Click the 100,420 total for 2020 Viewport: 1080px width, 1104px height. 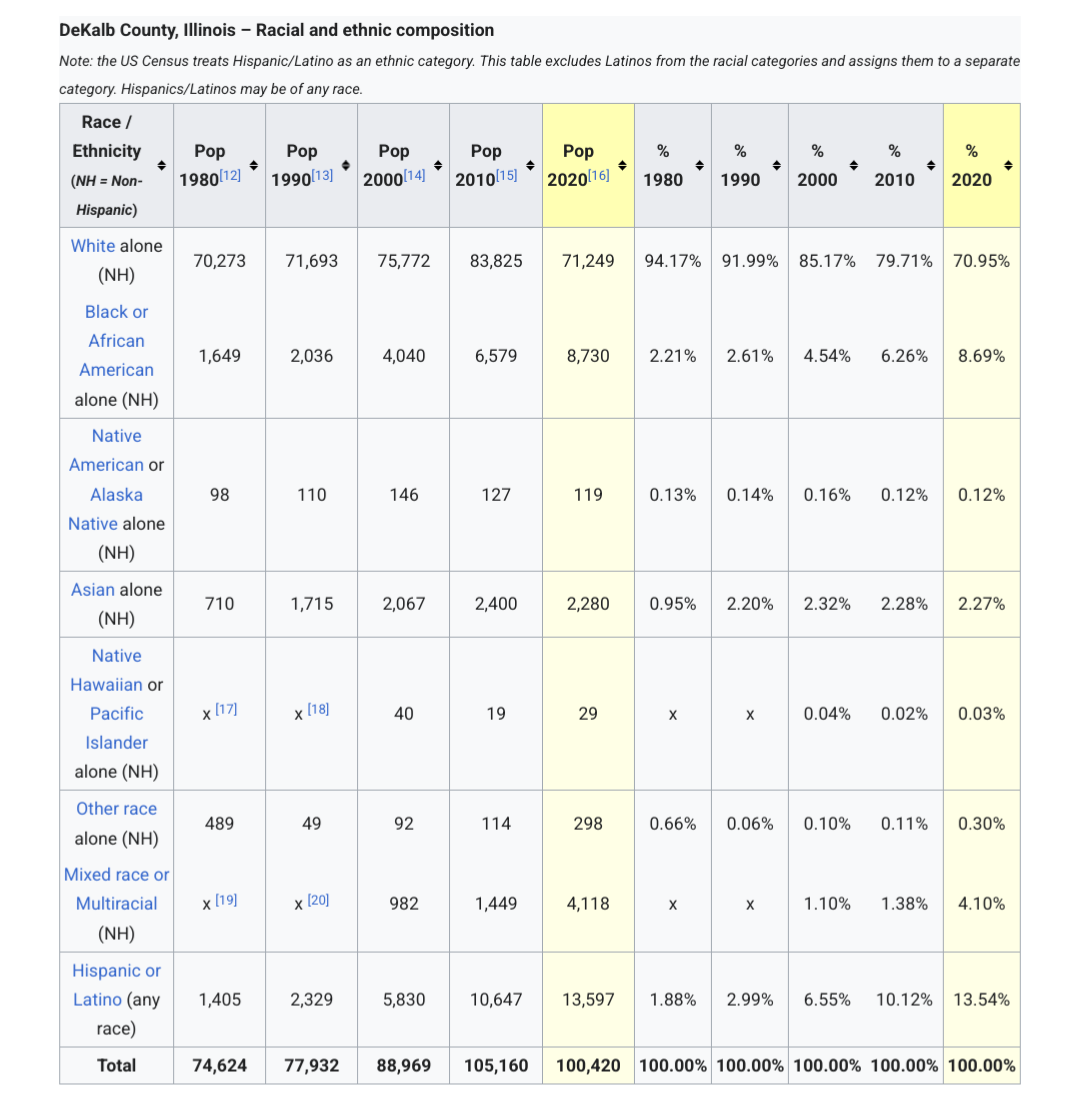588,1065
